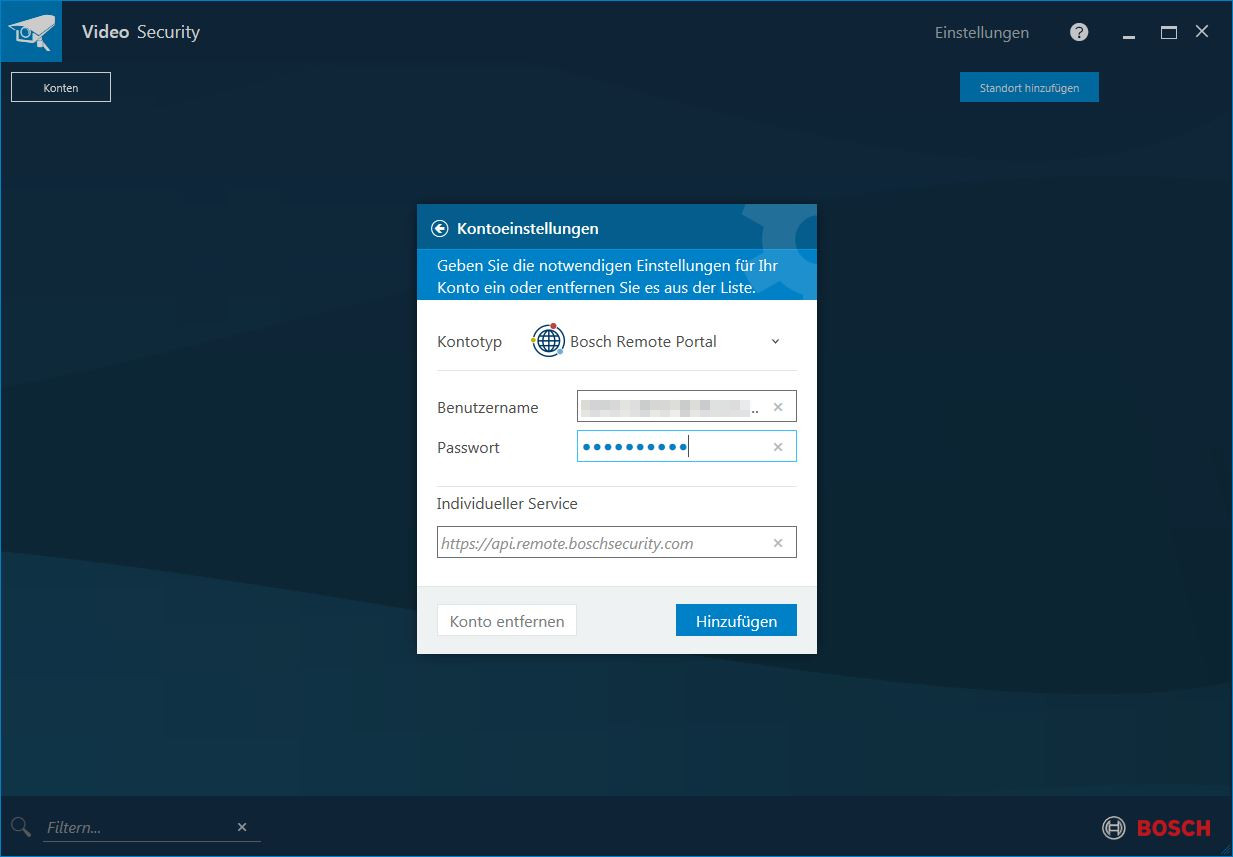Open the help question mark icon
Screen dimensions: 1233x857
click(x=1079, y=32)
